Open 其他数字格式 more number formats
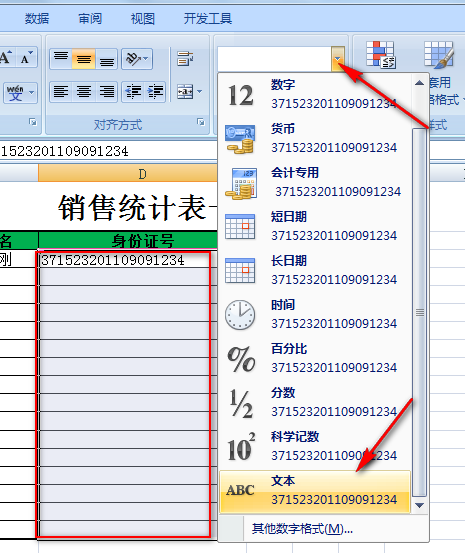The image size is (465, 553). tap(302, 529)
